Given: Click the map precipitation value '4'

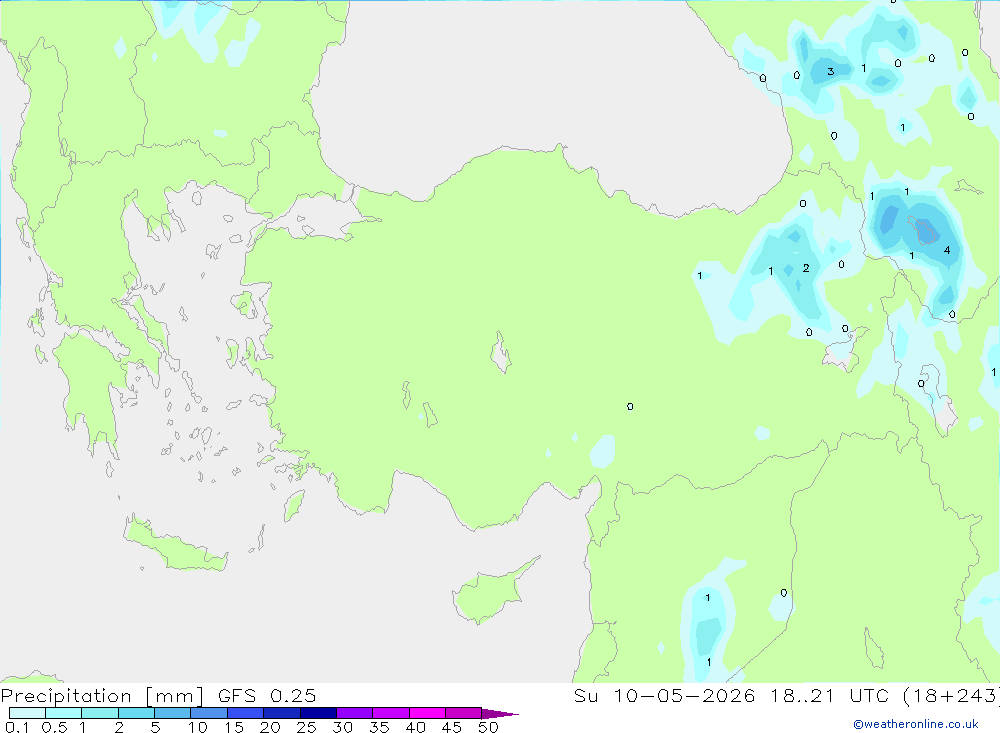Looking at the screenshot, I should point(947,250).
